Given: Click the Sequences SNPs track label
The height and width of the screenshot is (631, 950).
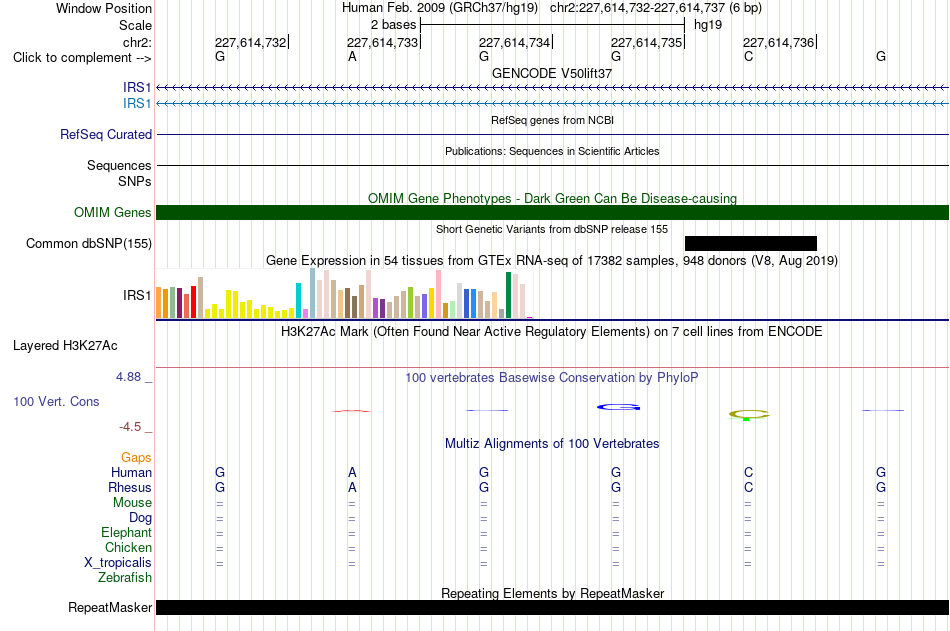Looking at the screenshot, I should click(x=119, y=173).
